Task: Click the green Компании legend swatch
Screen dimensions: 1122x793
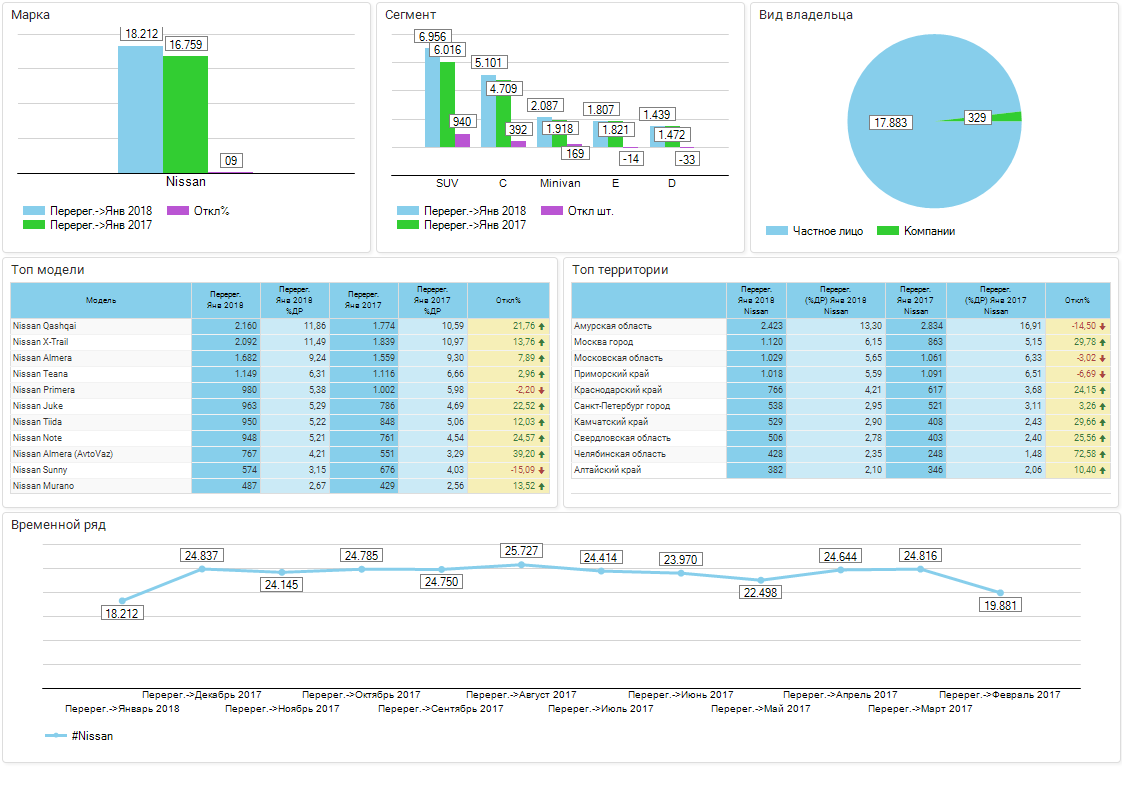Action: 888,231
